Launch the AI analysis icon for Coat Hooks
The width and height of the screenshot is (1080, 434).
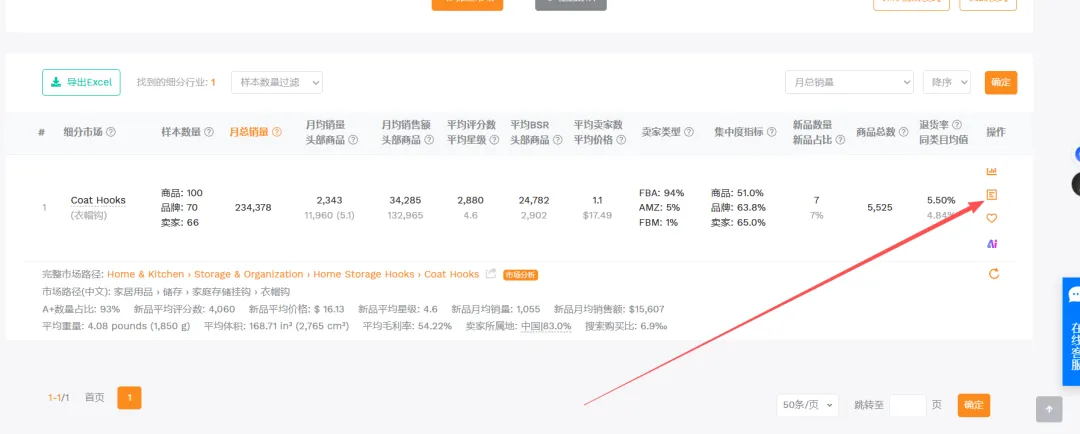click(992, 244)
